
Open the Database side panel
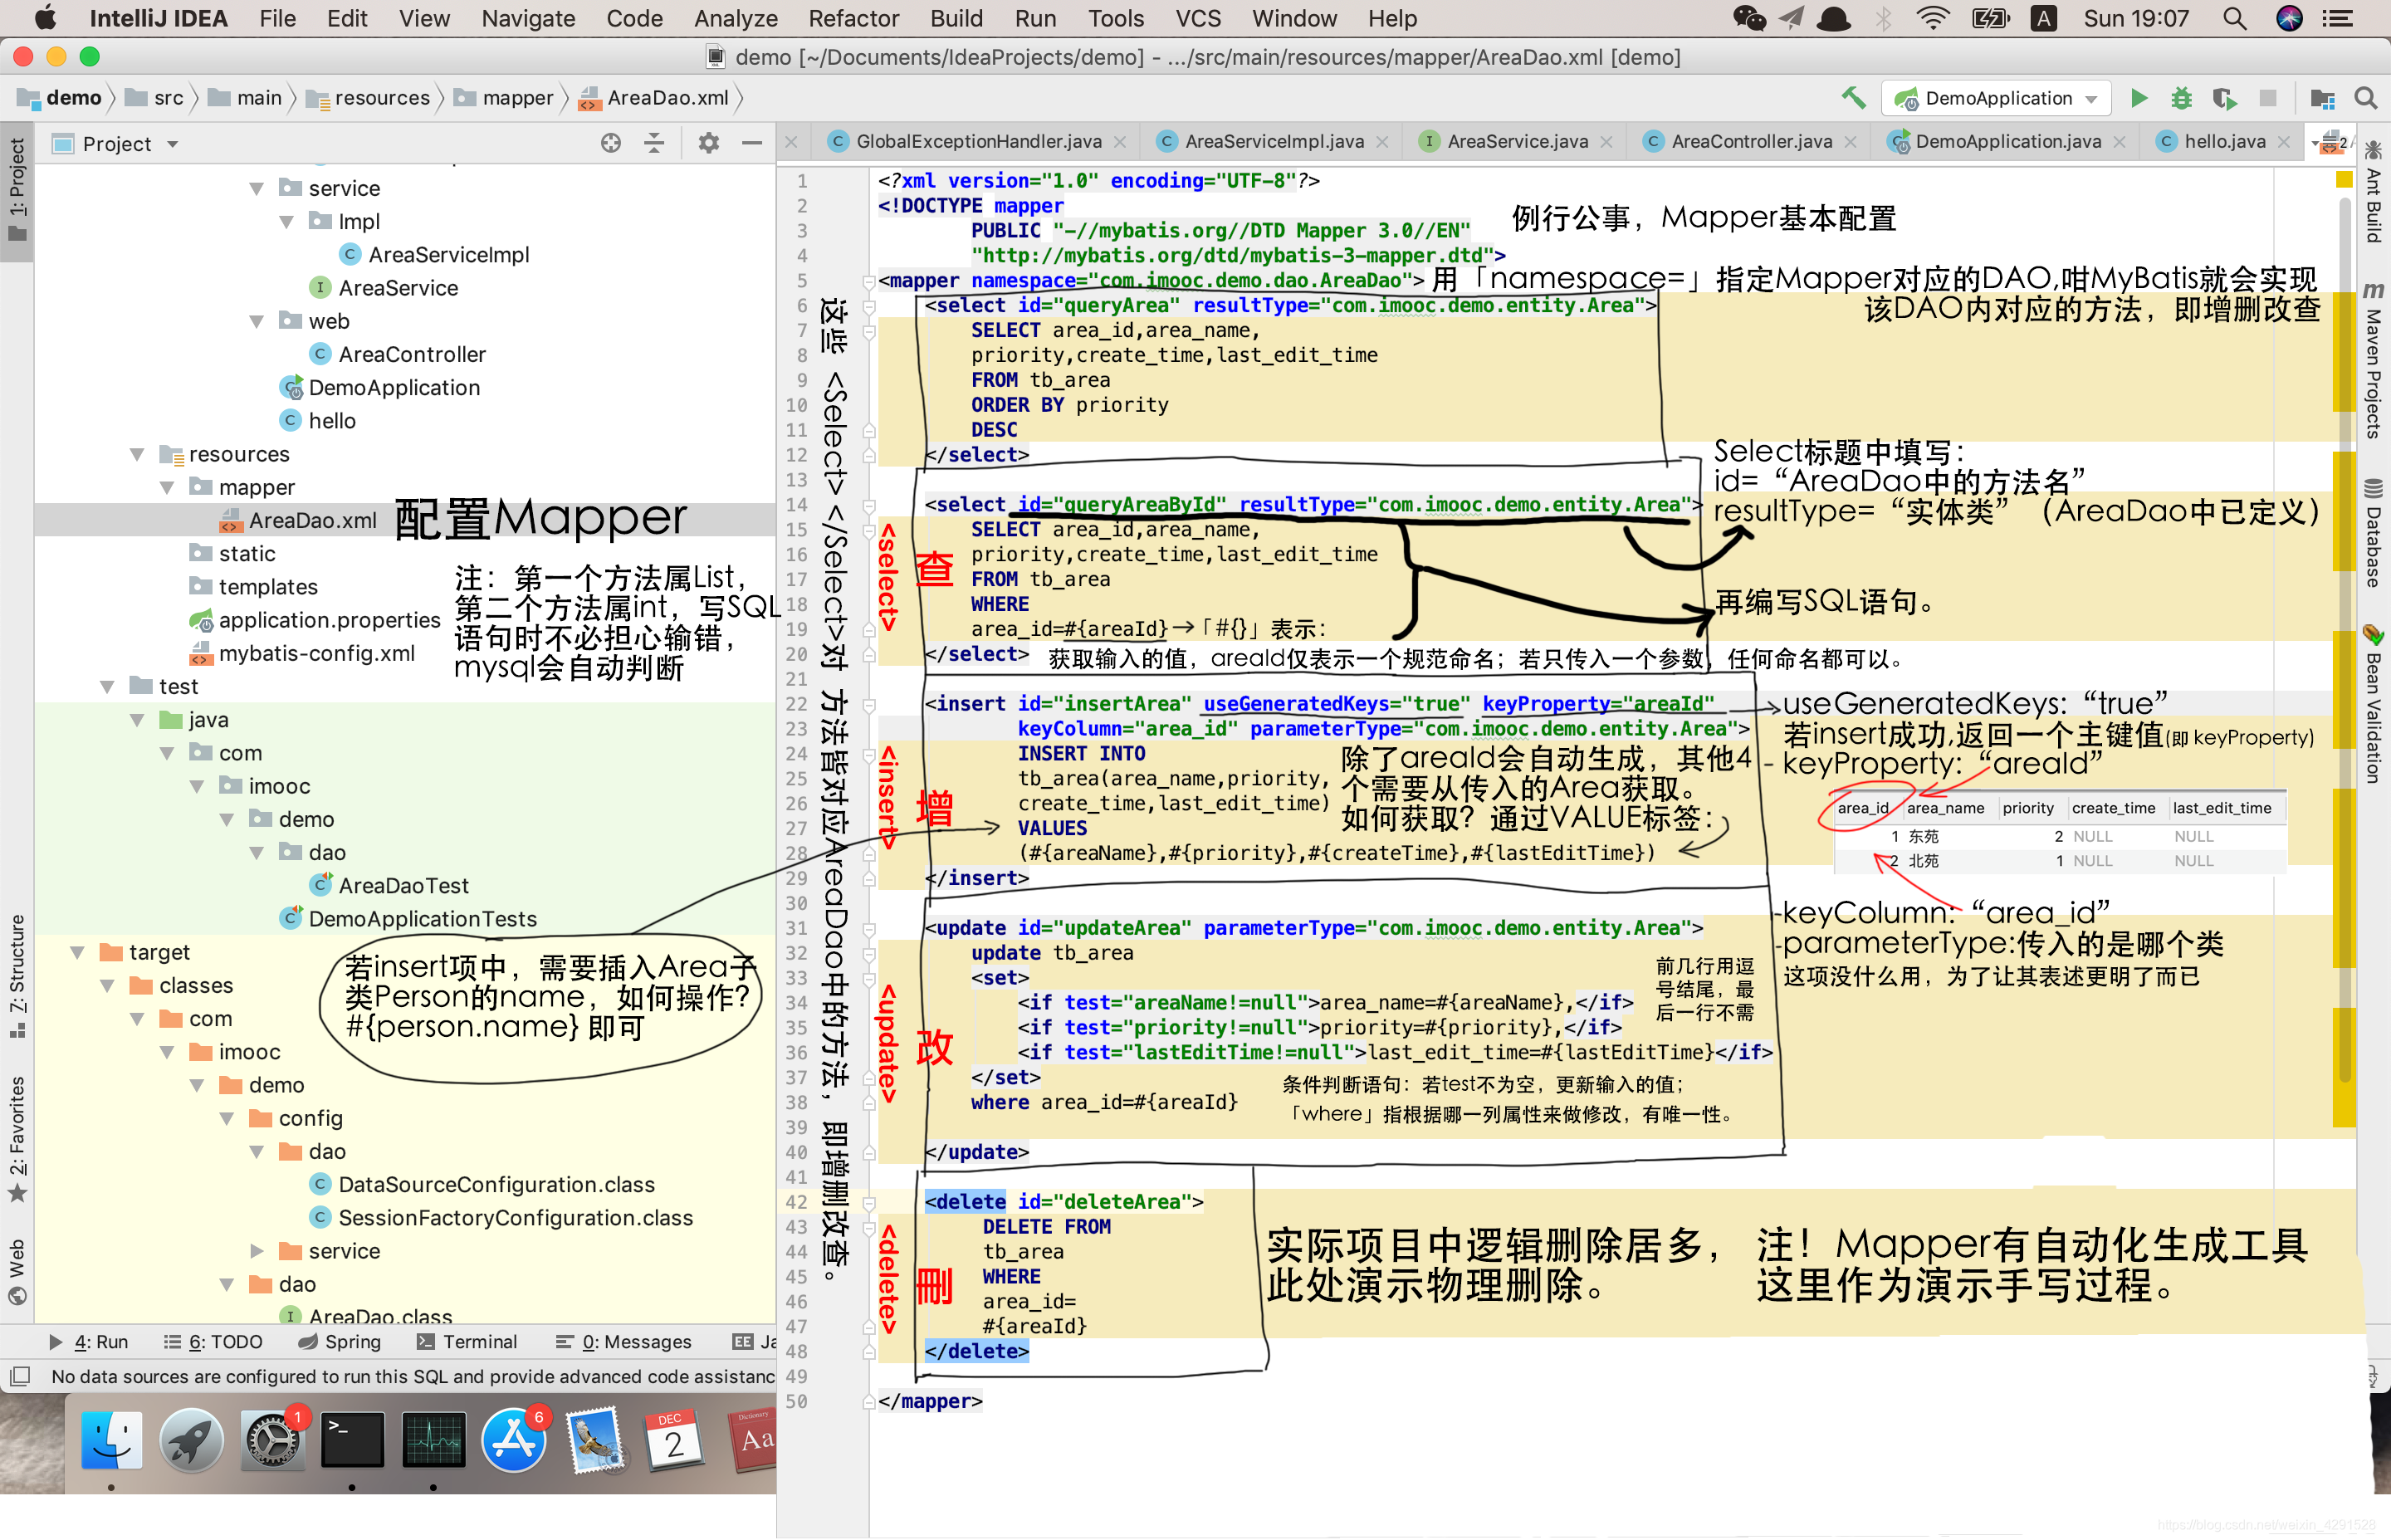coord(2373,532)
